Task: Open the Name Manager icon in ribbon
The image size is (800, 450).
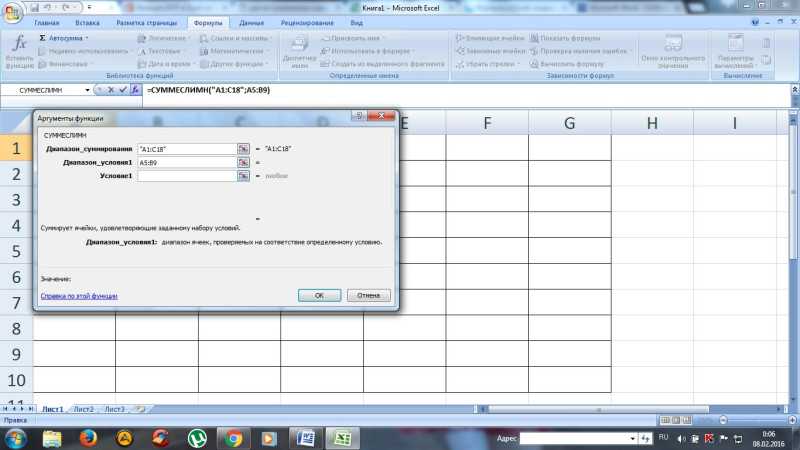Action: (299, 51)
